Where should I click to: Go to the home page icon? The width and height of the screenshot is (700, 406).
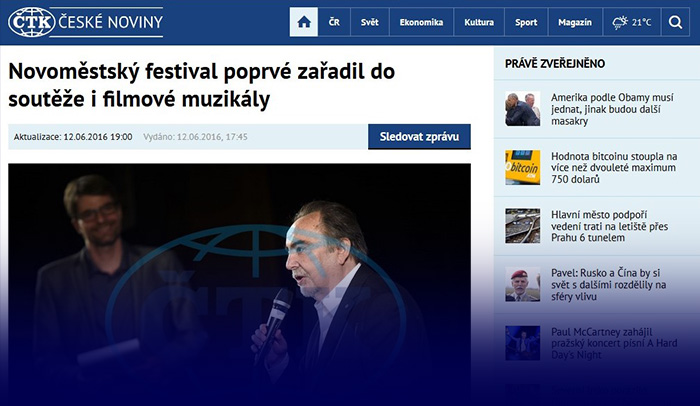coord(304,22)
